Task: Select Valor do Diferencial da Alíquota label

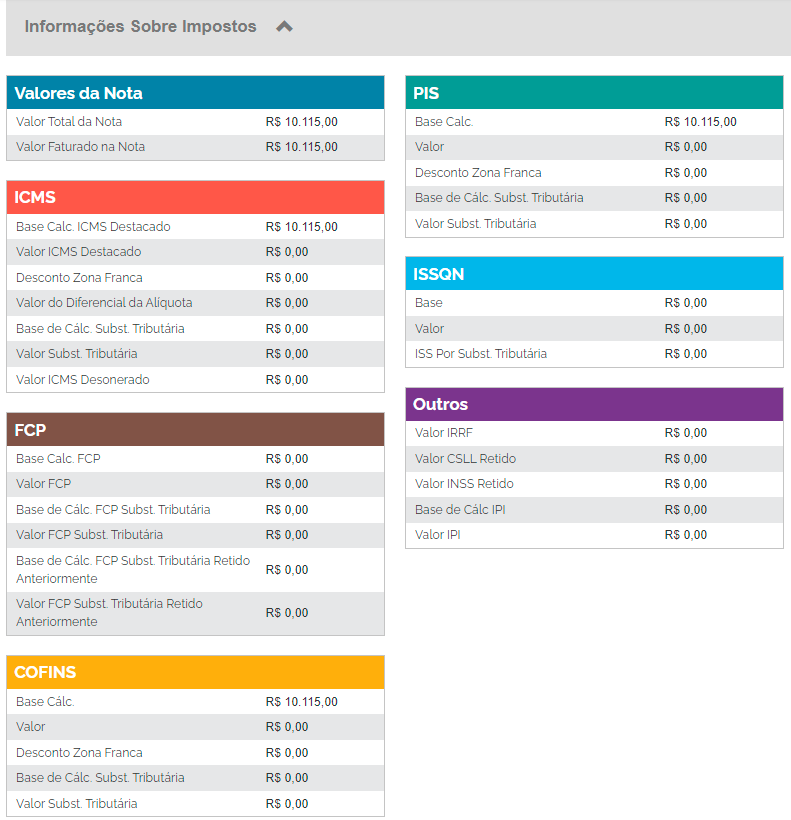Action: pyautogui.click(x=105, y=303)
